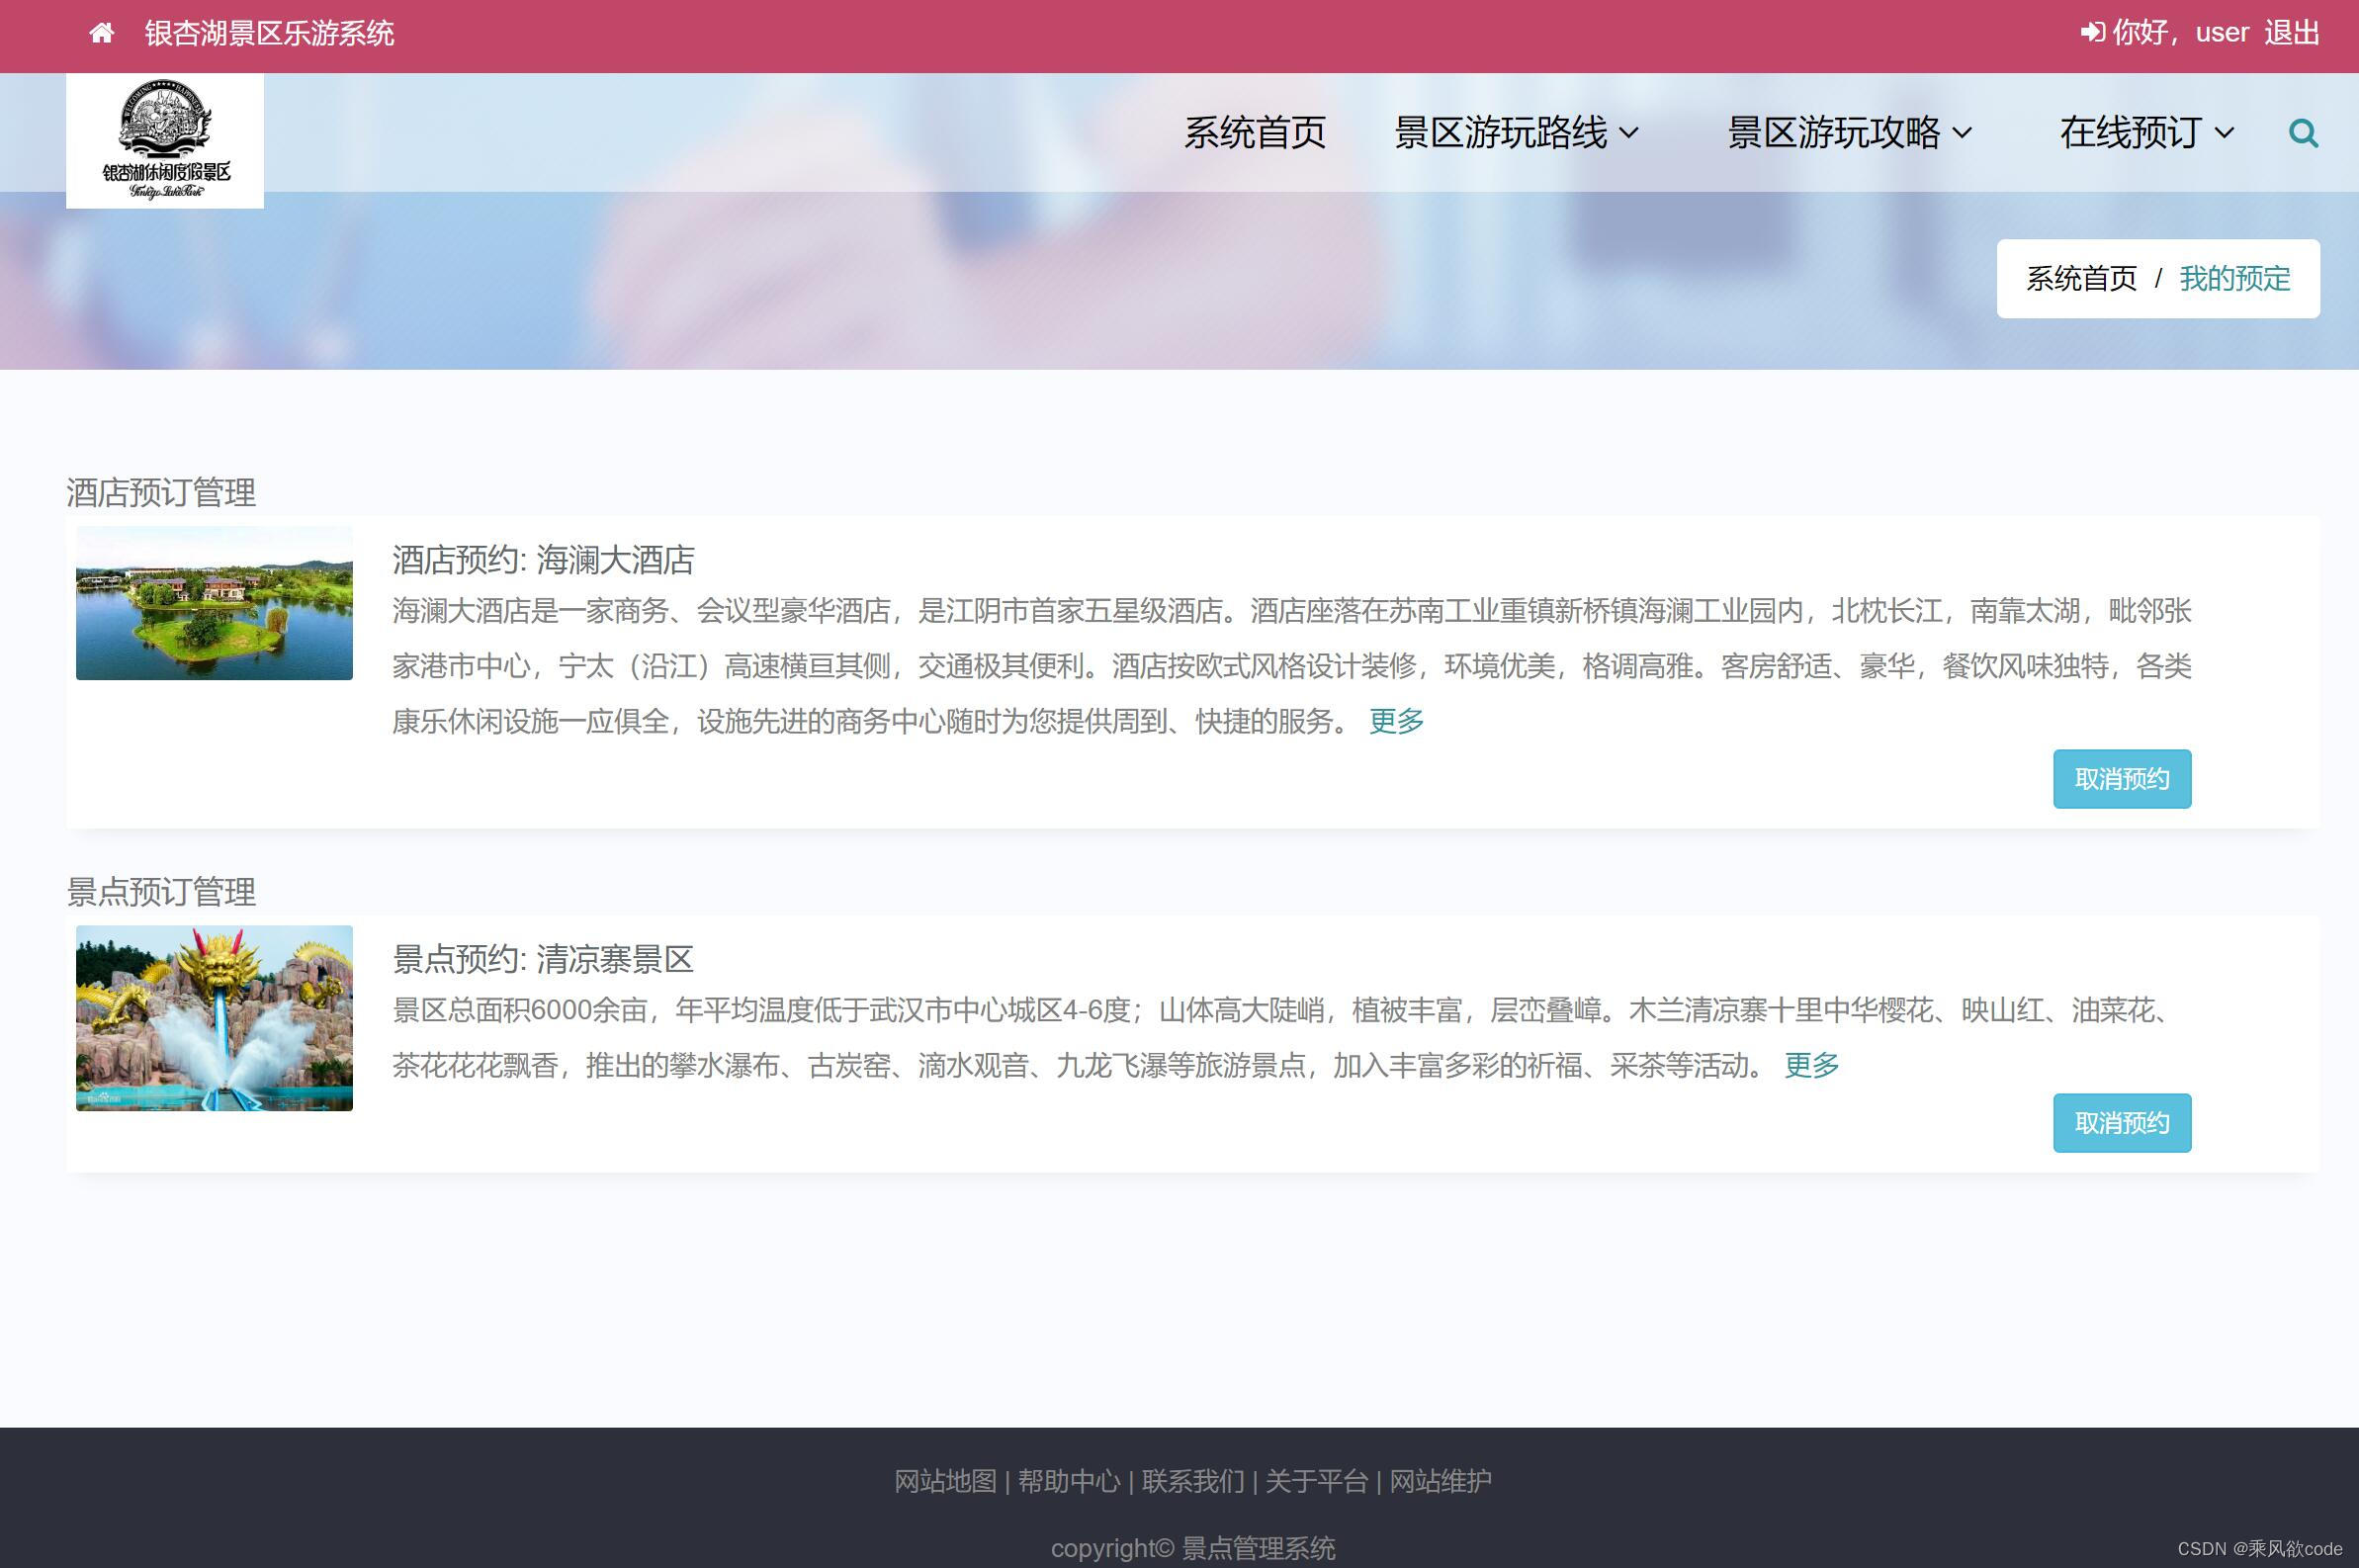This screenshot has height=1568, width=2359.
Task: Click the login arrow icon beside 你好
Action: [x=2091, y=33]
